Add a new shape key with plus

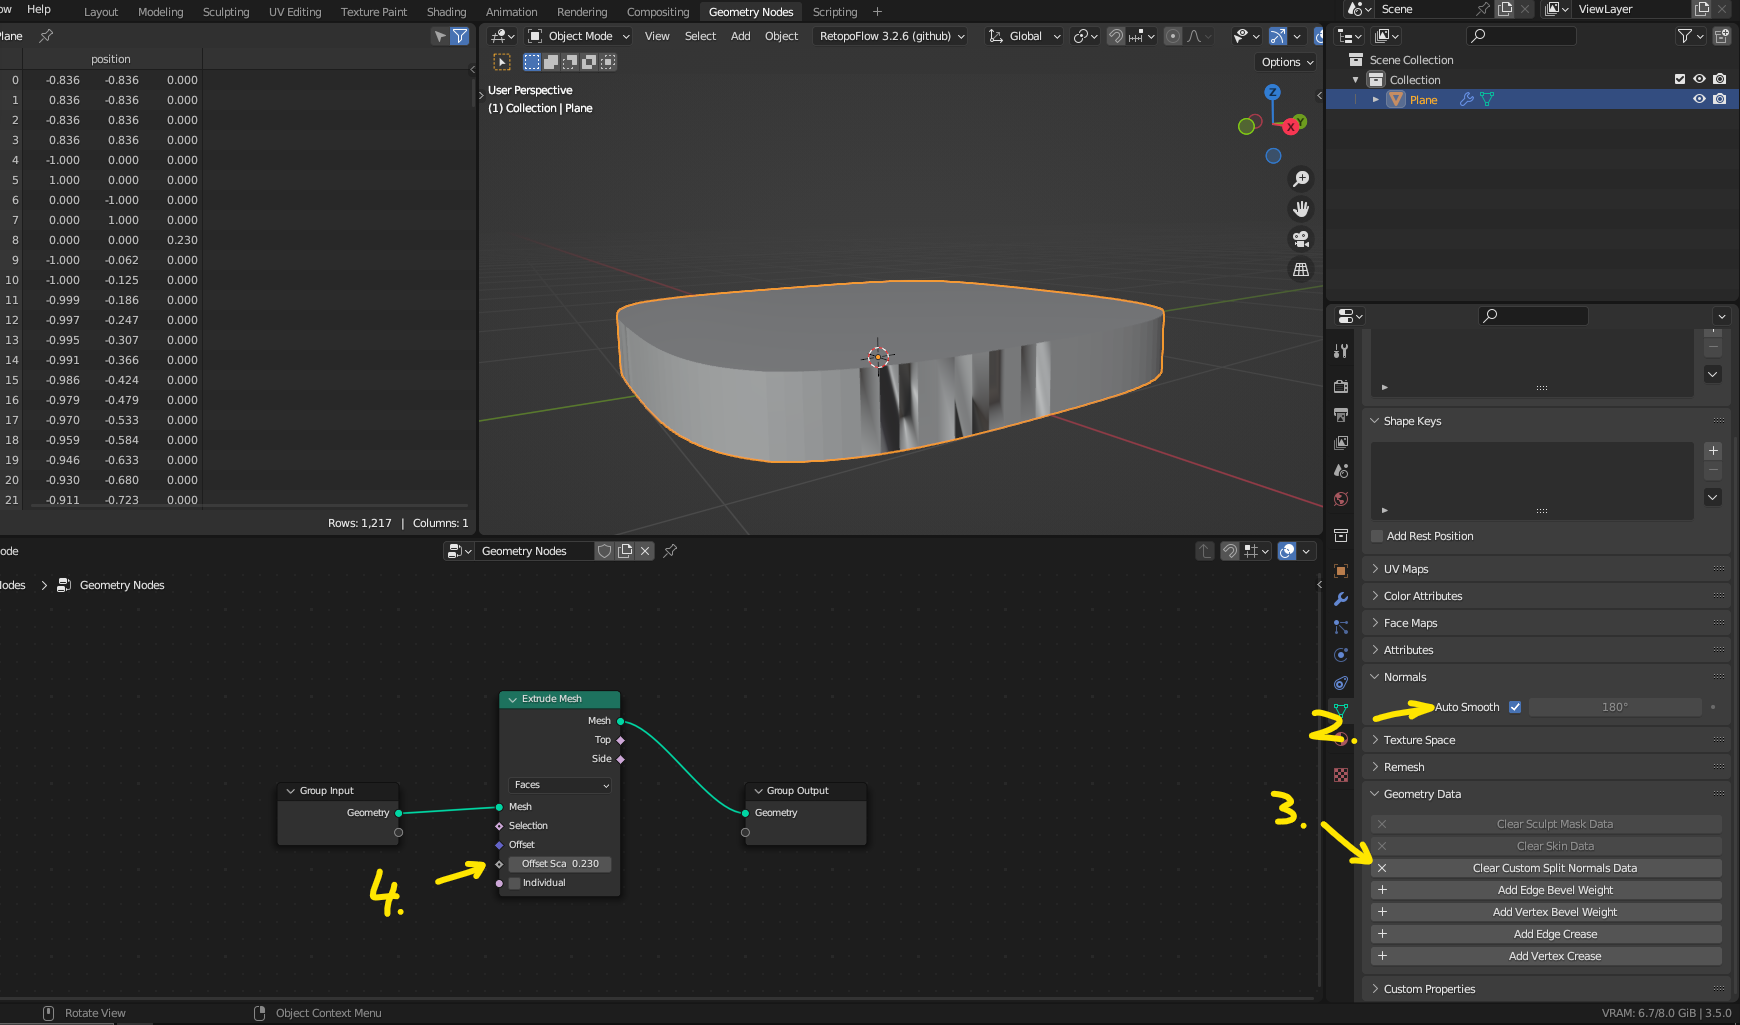point(1713,451)
